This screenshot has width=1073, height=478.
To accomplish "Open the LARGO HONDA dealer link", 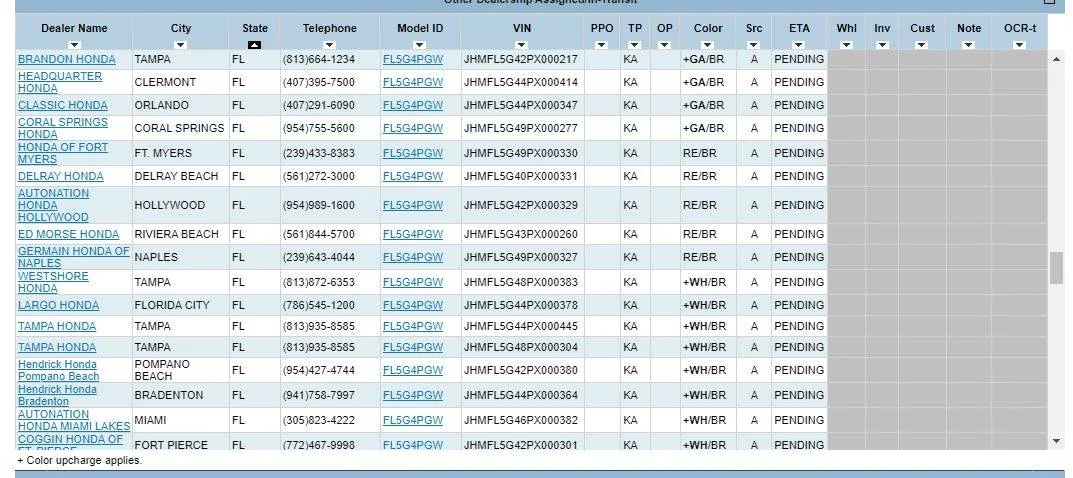I will pyautogui.click(x=58, y=305).
